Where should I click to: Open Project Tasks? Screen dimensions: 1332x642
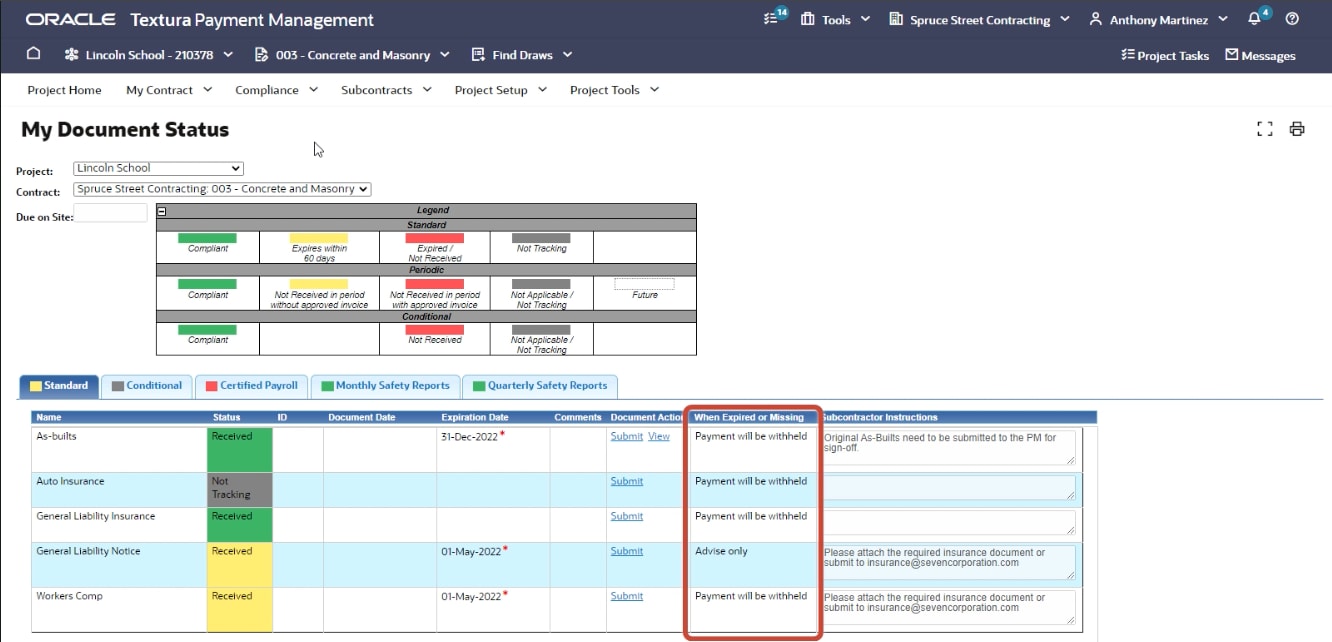[x=1165, y=56]
